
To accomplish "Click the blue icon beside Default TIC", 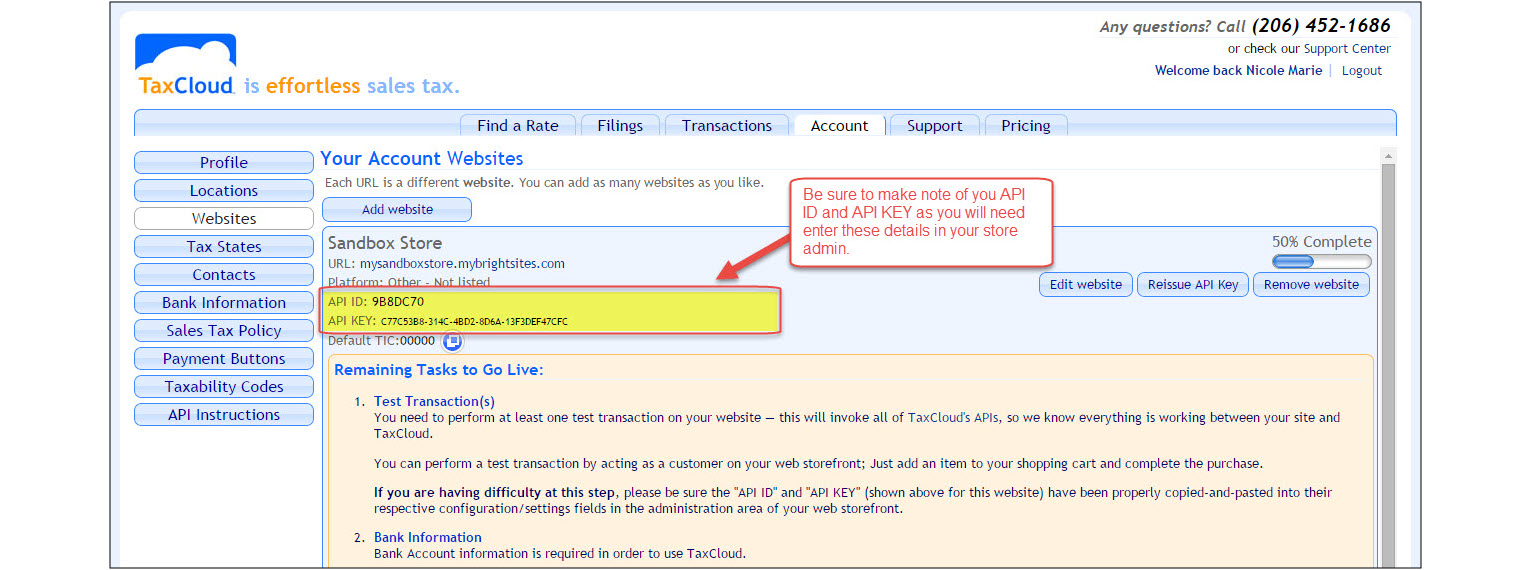I will (452, 341).
